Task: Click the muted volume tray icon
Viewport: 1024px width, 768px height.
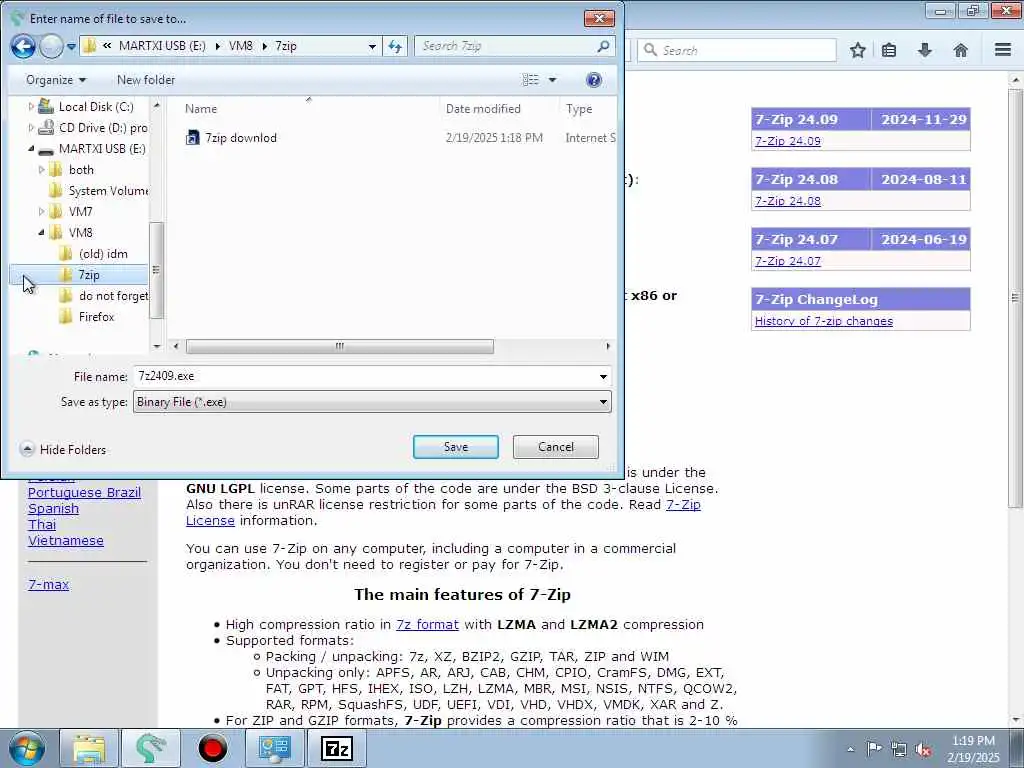Action: point(923,749)
